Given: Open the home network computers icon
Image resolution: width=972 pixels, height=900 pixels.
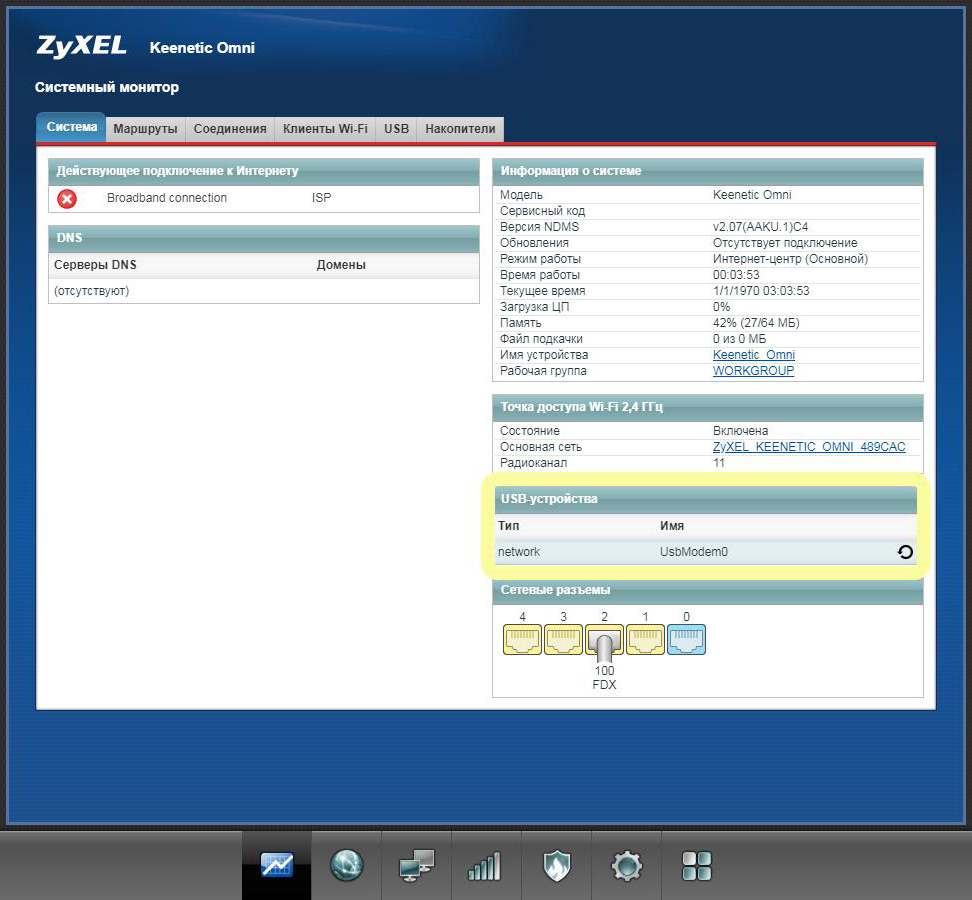Looking at the screenshot, I should (416, 865).
